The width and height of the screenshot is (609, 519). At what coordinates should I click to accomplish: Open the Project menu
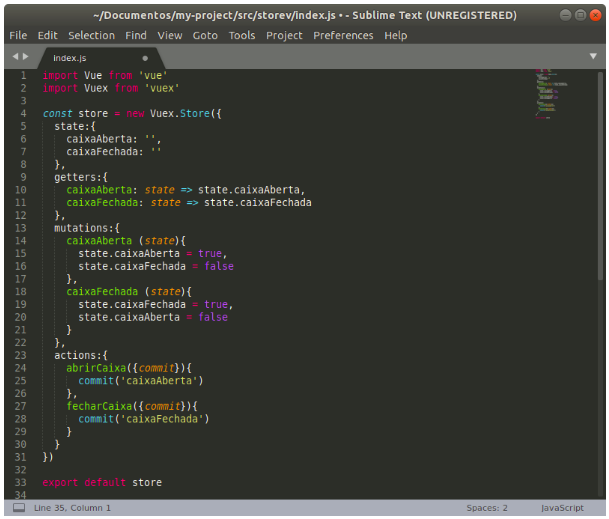284,35
